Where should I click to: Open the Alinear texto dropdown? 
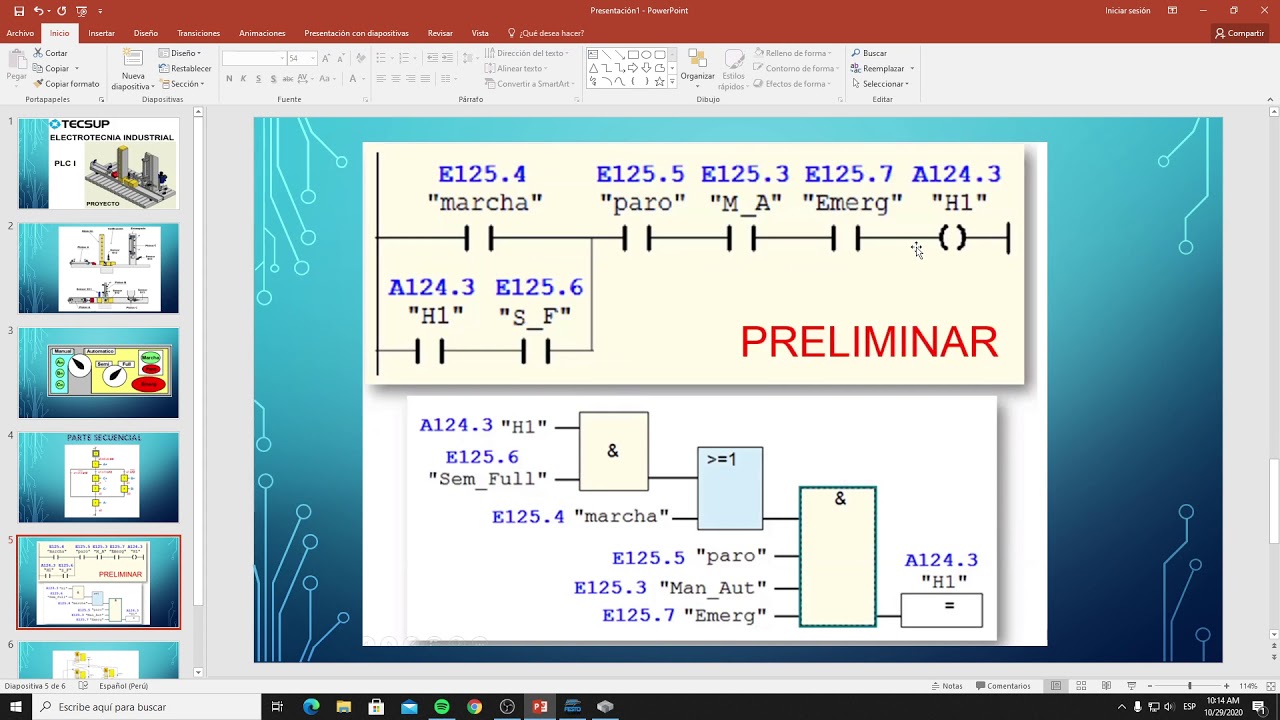coord(517,69)
